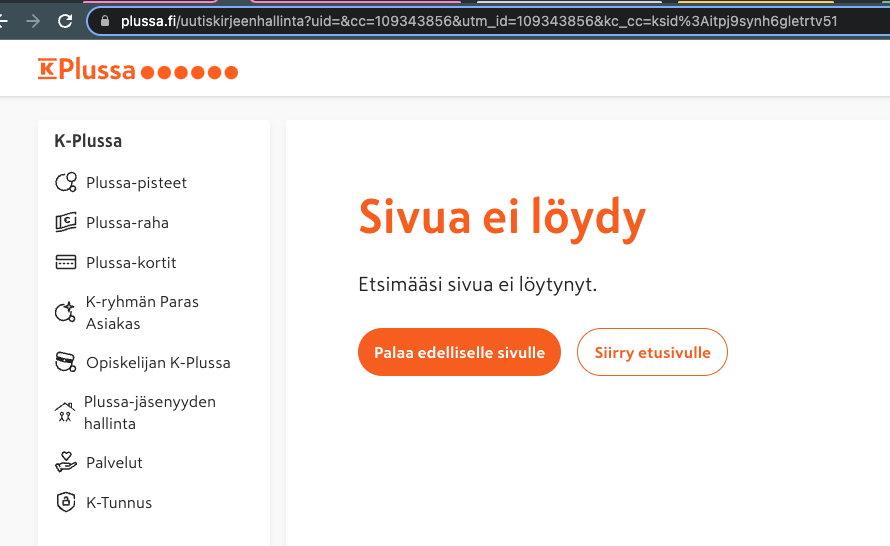Click the padlock site info icon

104,21
